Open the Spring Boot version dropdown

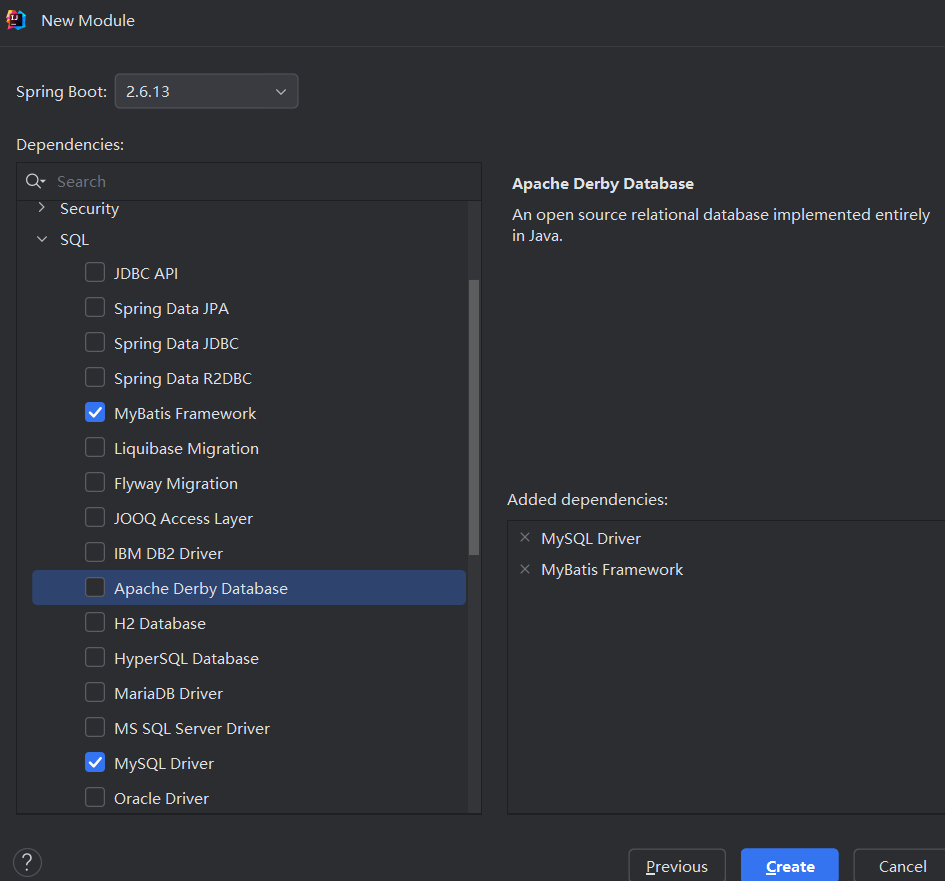(x=207, y=91)
